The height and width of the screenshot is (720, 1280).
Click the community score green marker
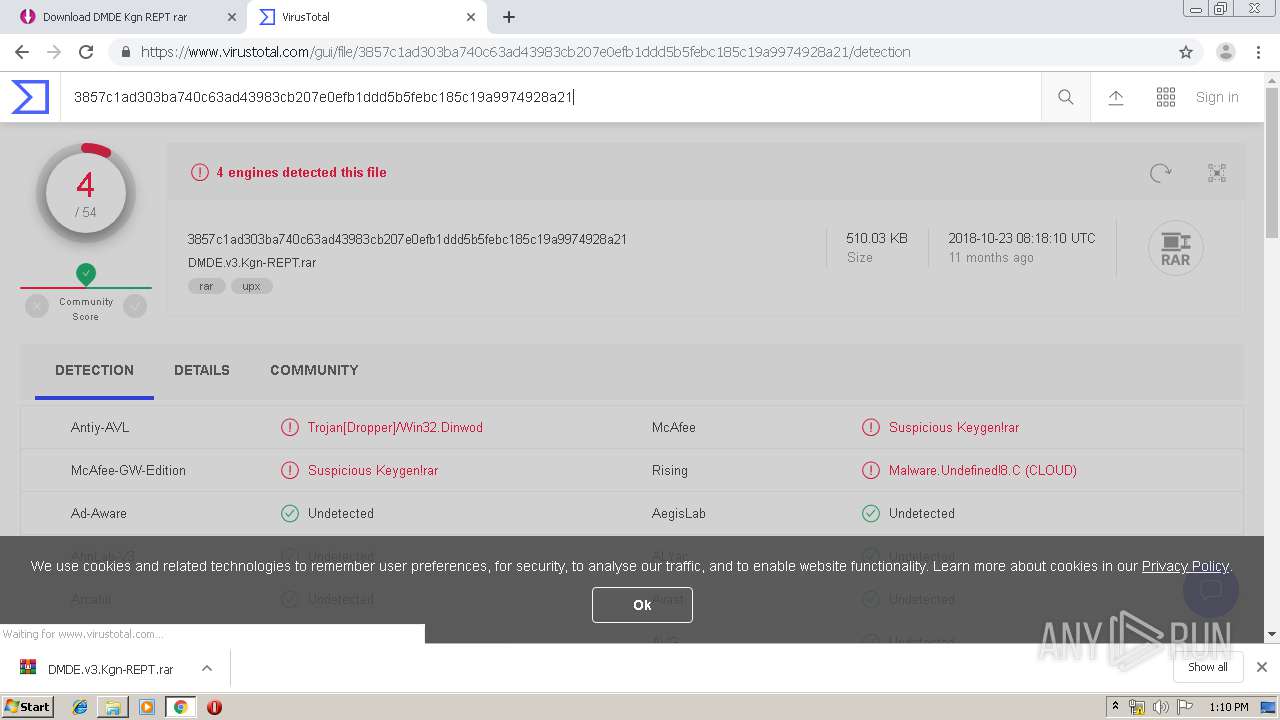click(86, 273)
